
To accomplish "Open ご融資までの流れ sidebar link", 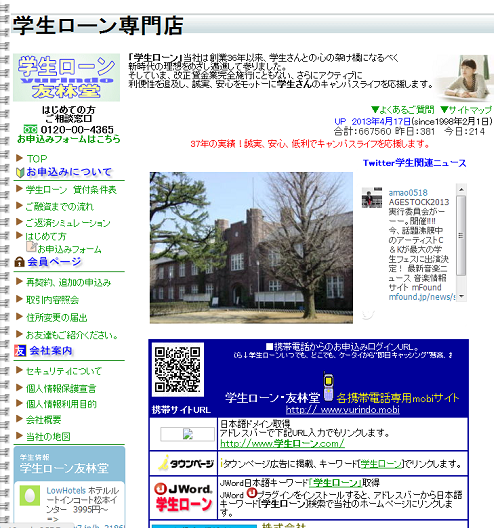I will [60, 206].
